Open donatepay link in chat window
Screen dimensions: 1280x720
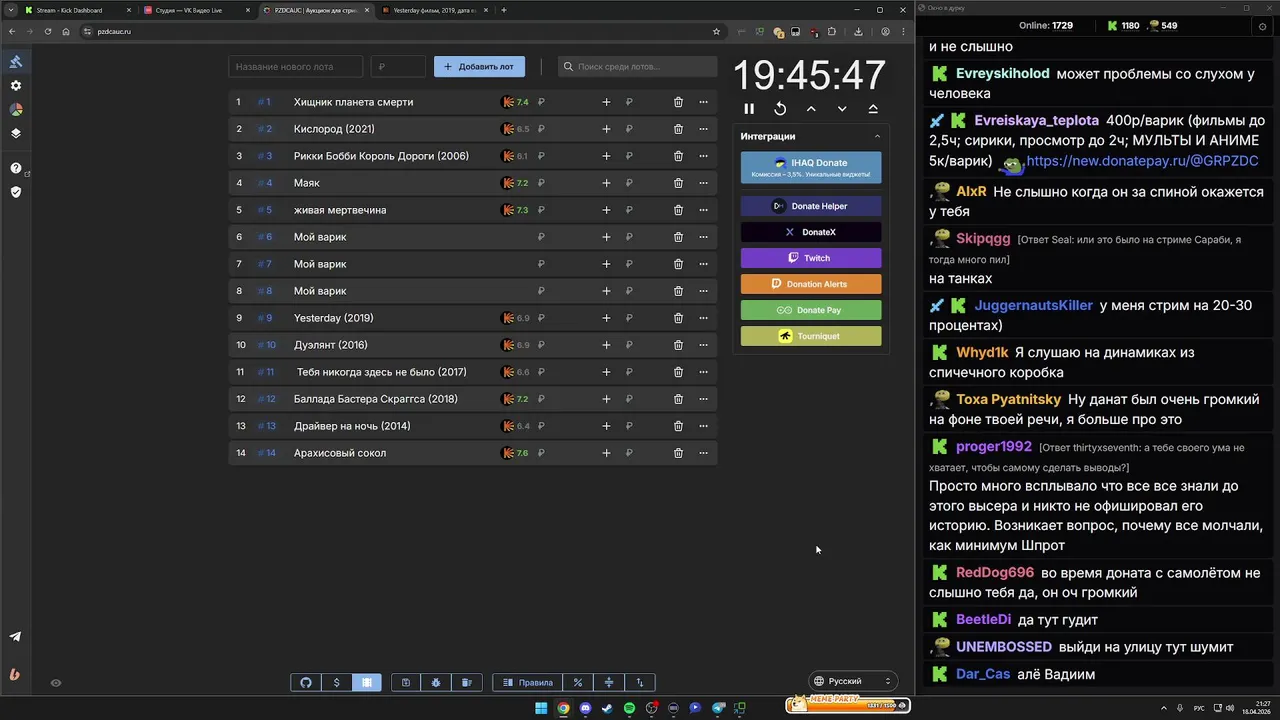1142,161
